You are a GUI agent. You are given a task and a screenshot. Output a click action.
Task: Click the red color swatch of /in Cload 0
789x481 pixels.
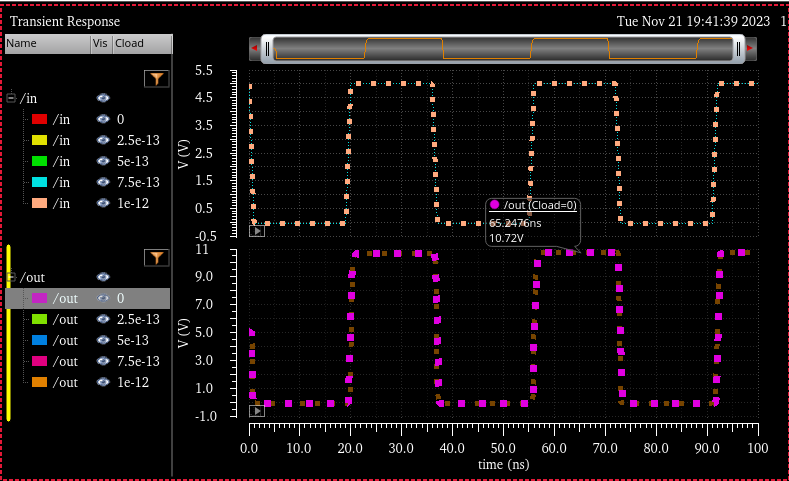(x=40, y=119)
